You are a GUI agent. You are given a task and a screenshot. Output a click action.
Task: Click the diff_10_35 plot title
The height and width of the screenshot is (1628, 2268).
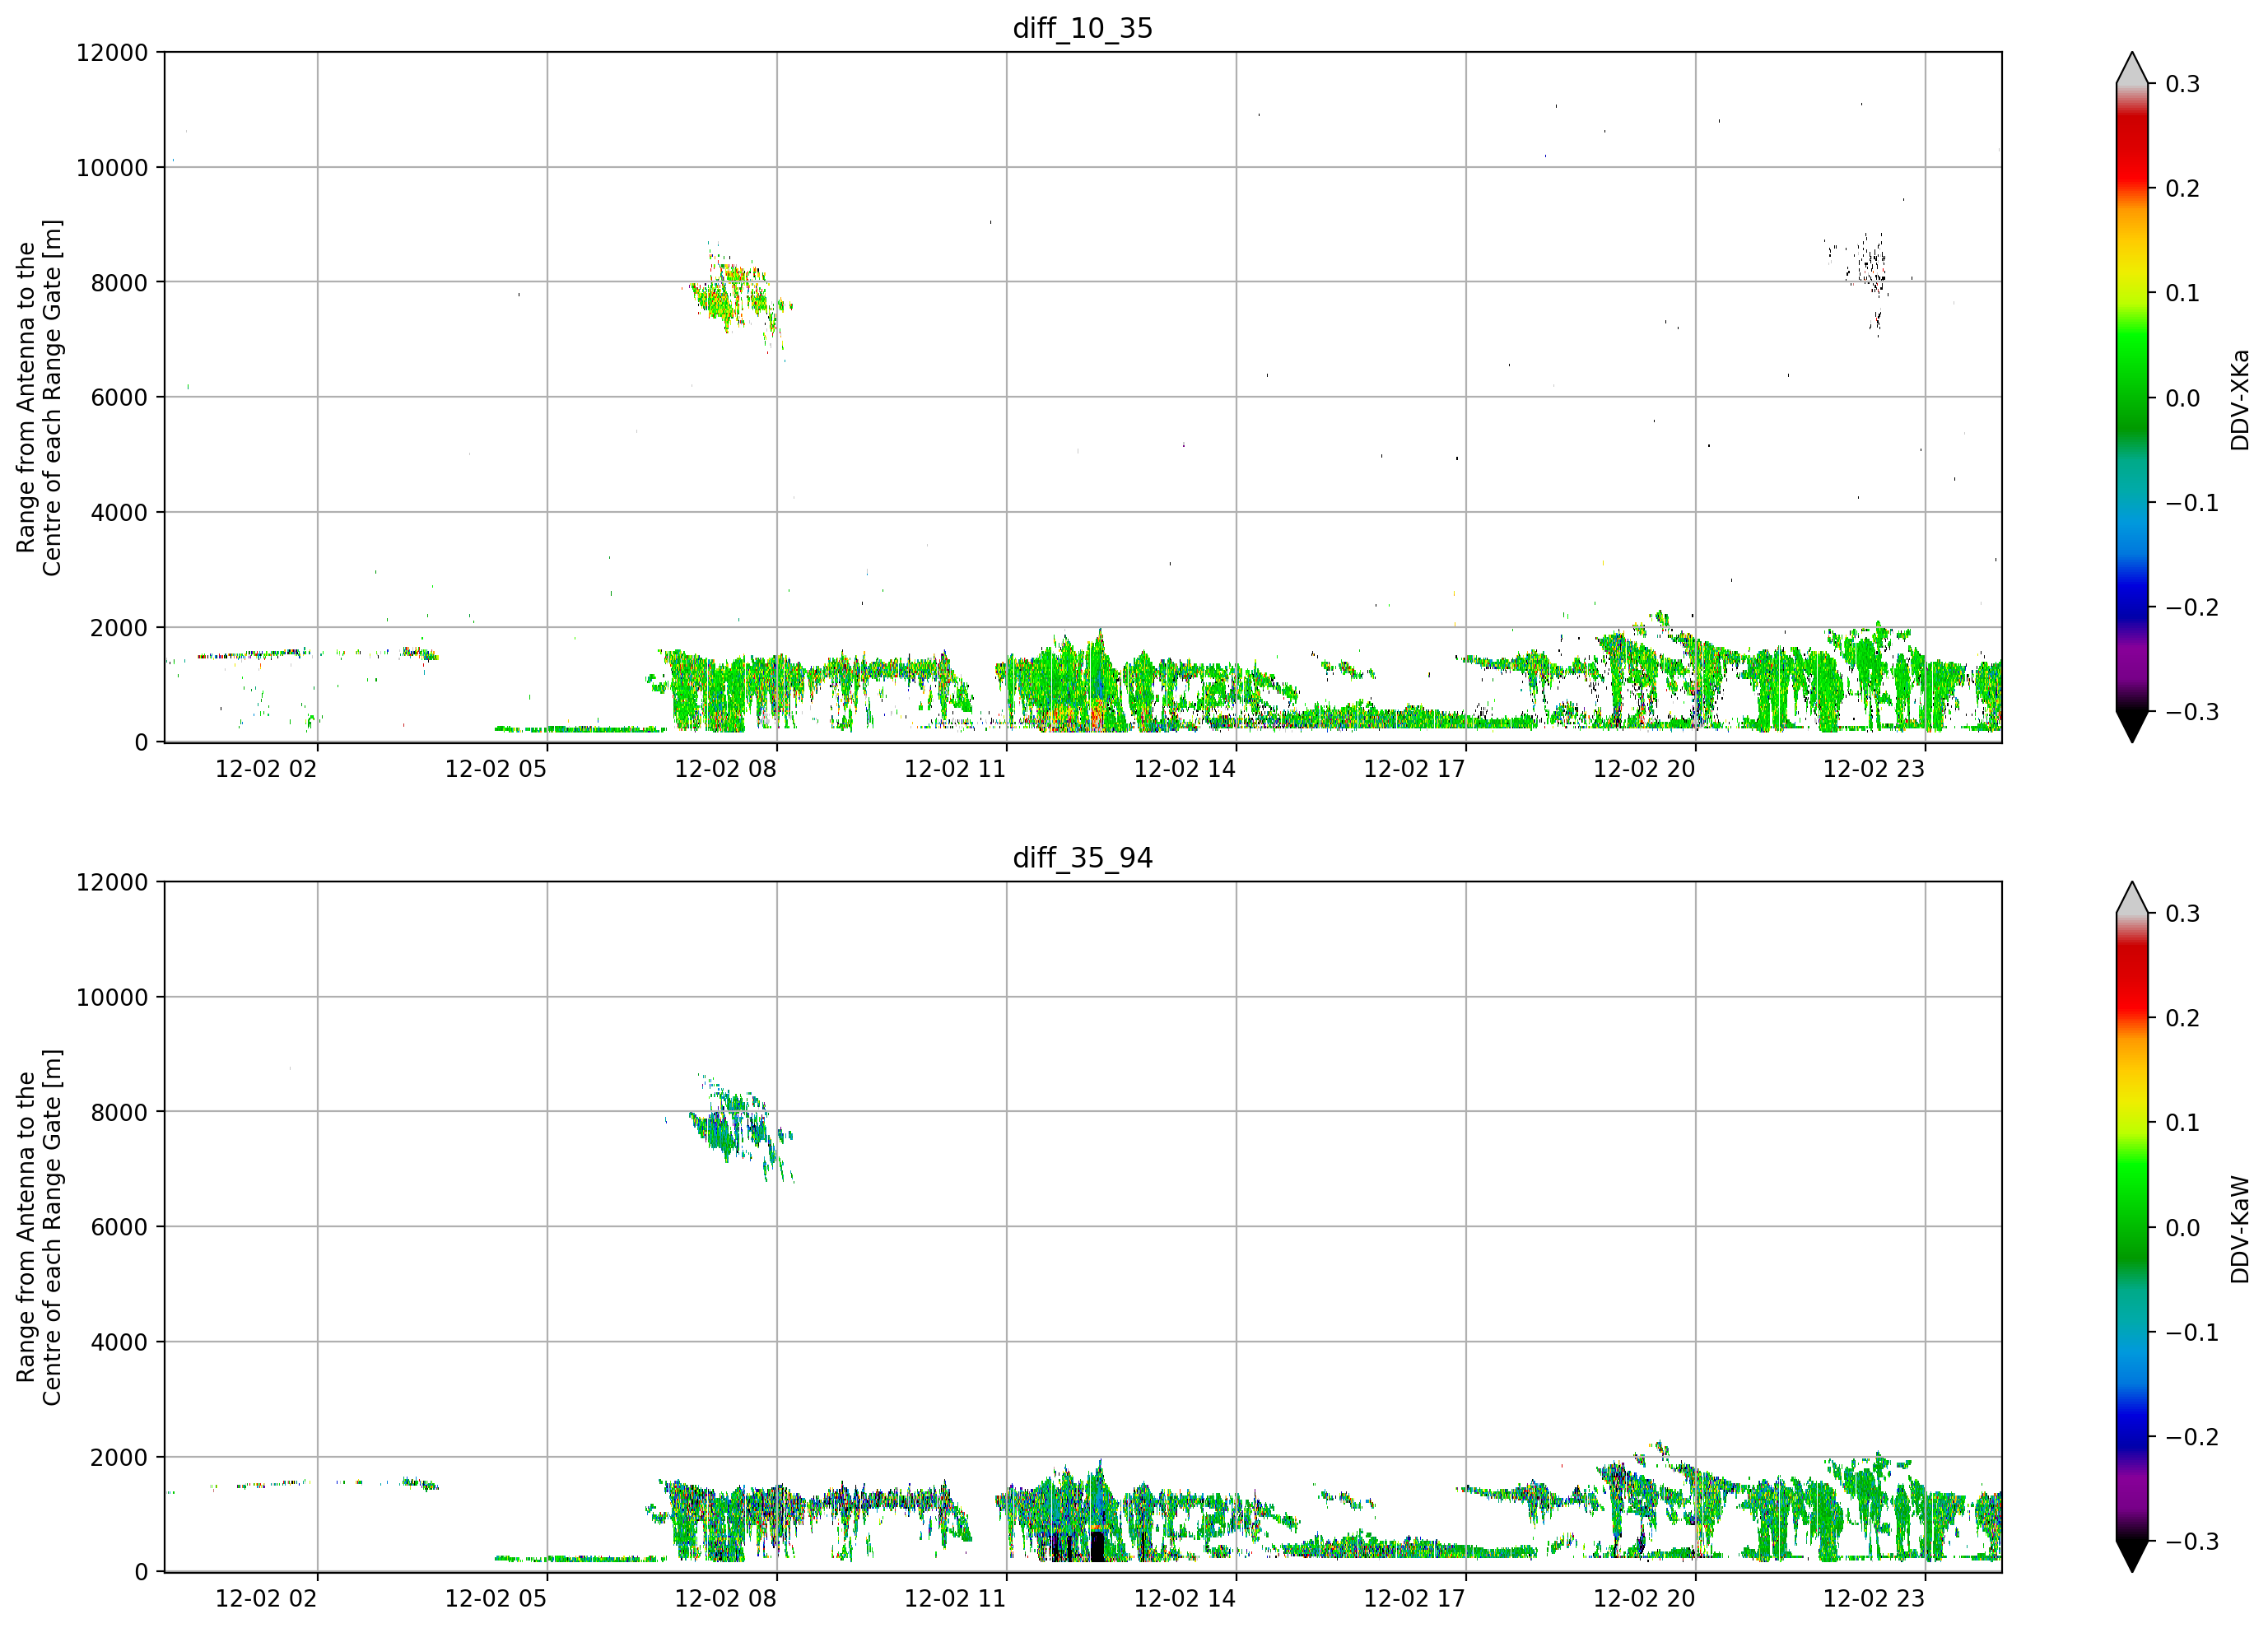pos(1083,28)
